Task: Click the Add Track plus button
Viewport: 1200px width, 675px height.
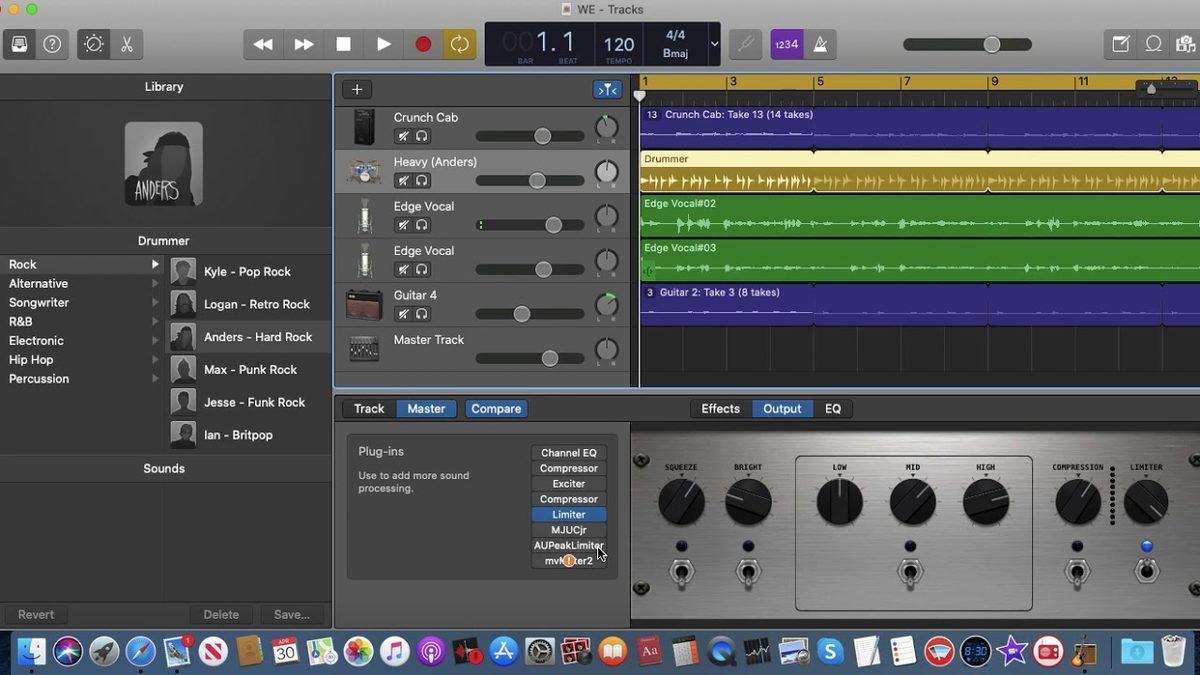Action: pyautogui.click(x=356, y=89)
